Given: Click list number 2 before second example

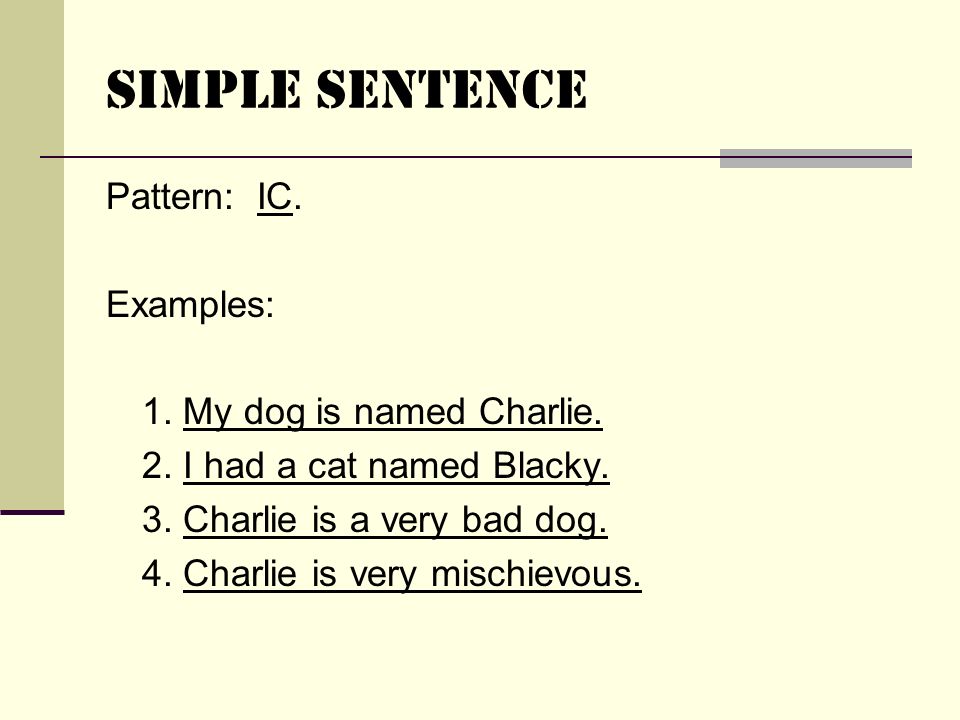Looking at the screenshot, I should click(157, 465).
